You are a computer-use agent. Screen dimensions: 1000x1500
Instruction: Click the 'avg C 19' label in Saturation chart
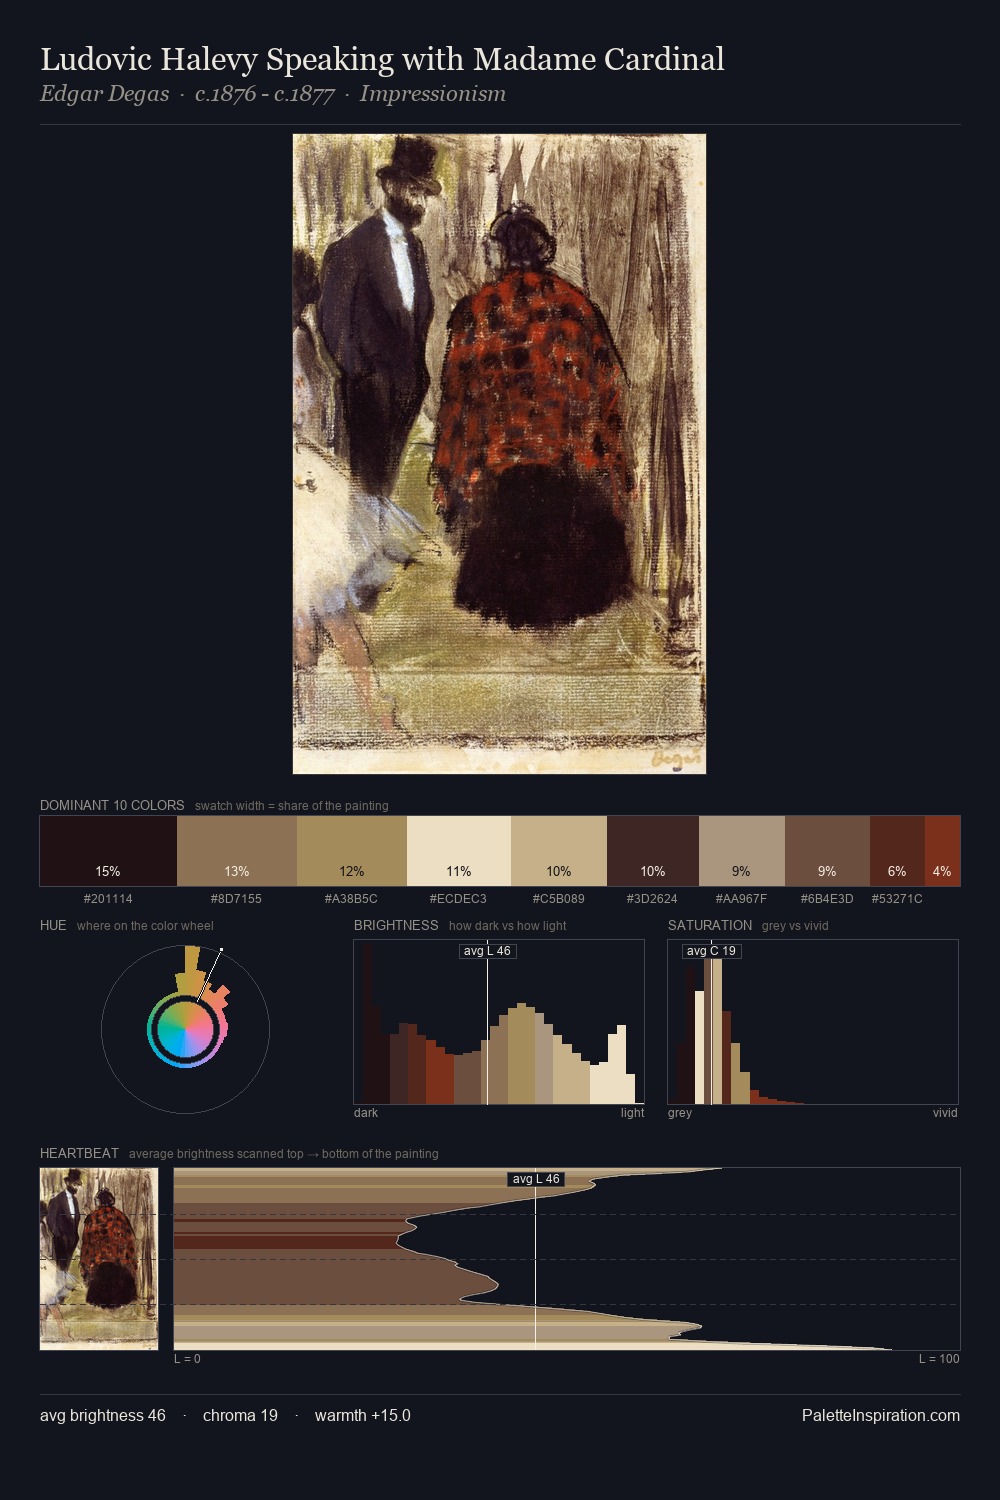(711, 951)
